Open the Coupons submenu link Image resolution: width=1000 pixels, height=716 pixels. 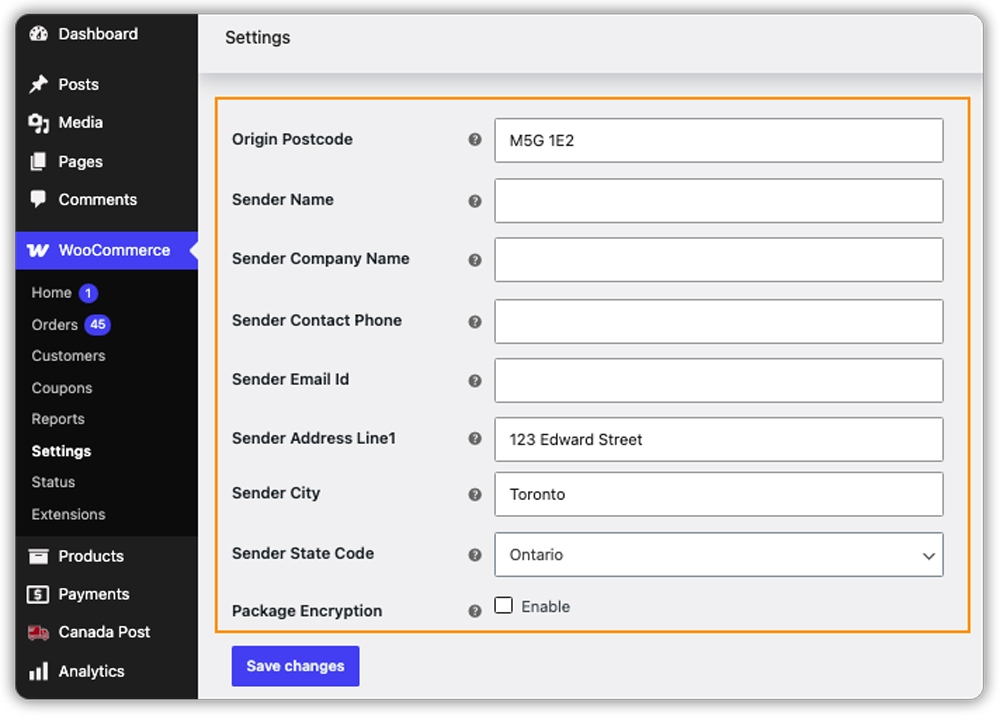[x=62, y=388]
